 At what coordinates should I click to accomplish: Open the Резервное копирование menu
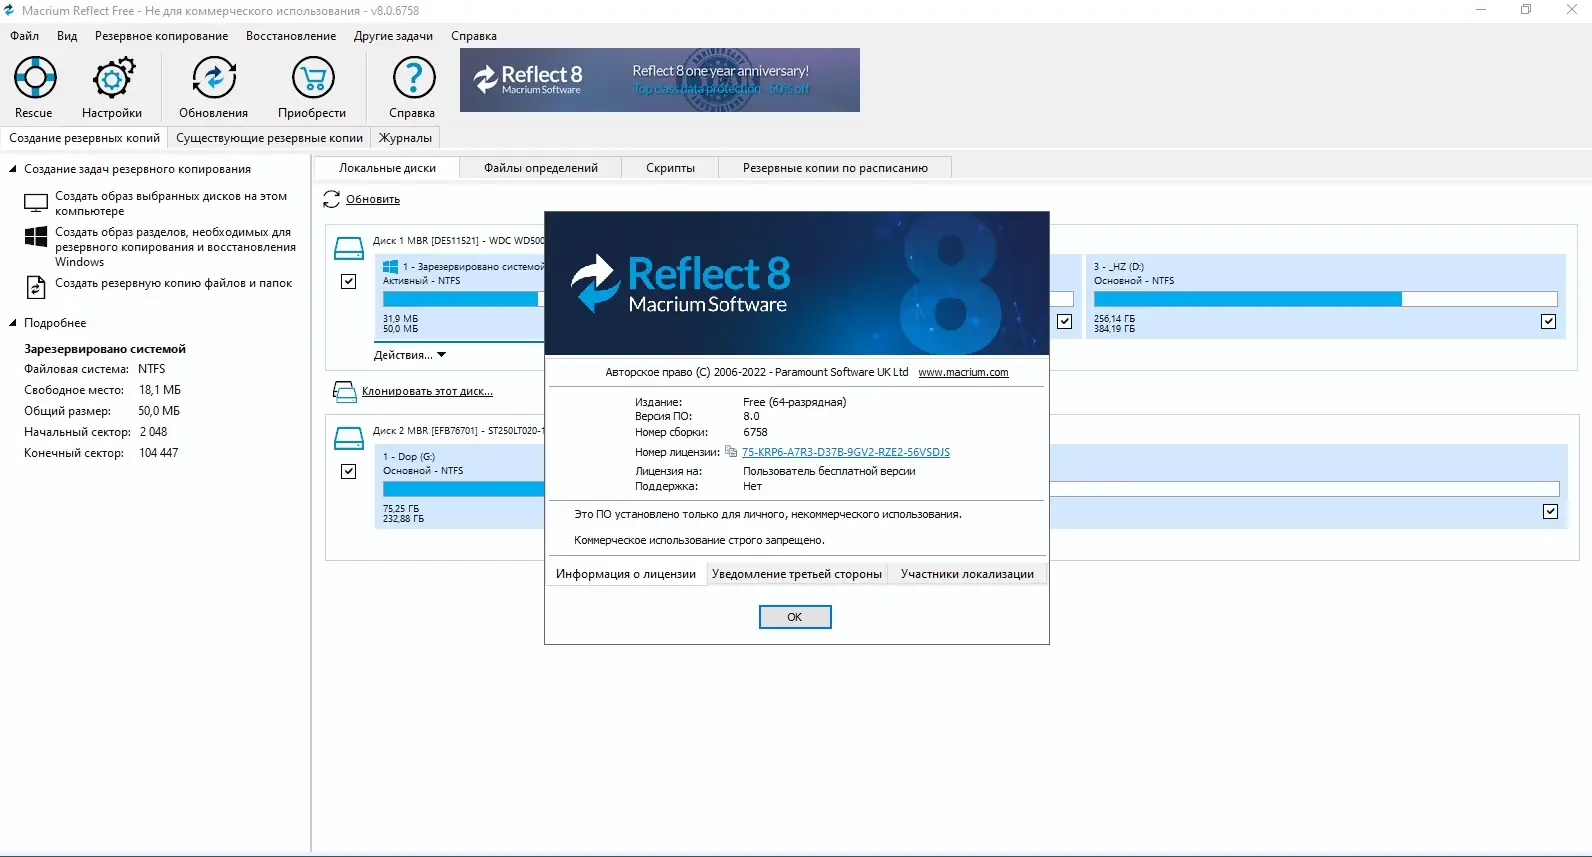tap(162, 36)
